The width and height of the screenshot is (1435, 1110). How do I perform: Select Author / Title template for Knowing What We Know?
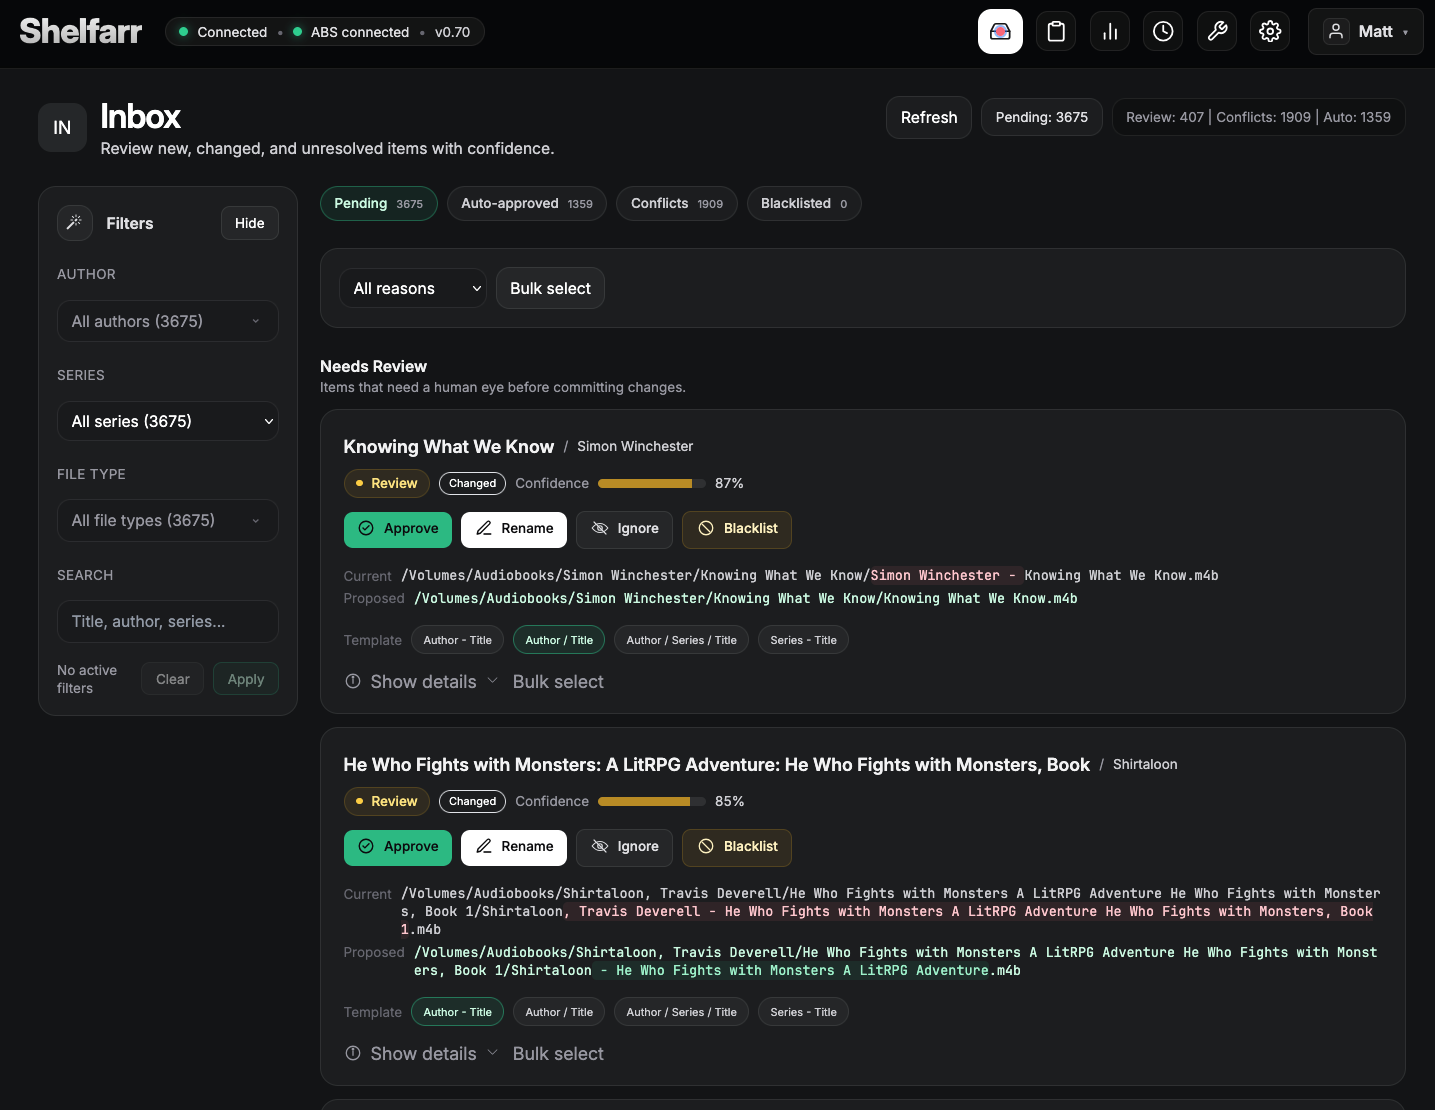click(x=559, y=640)
